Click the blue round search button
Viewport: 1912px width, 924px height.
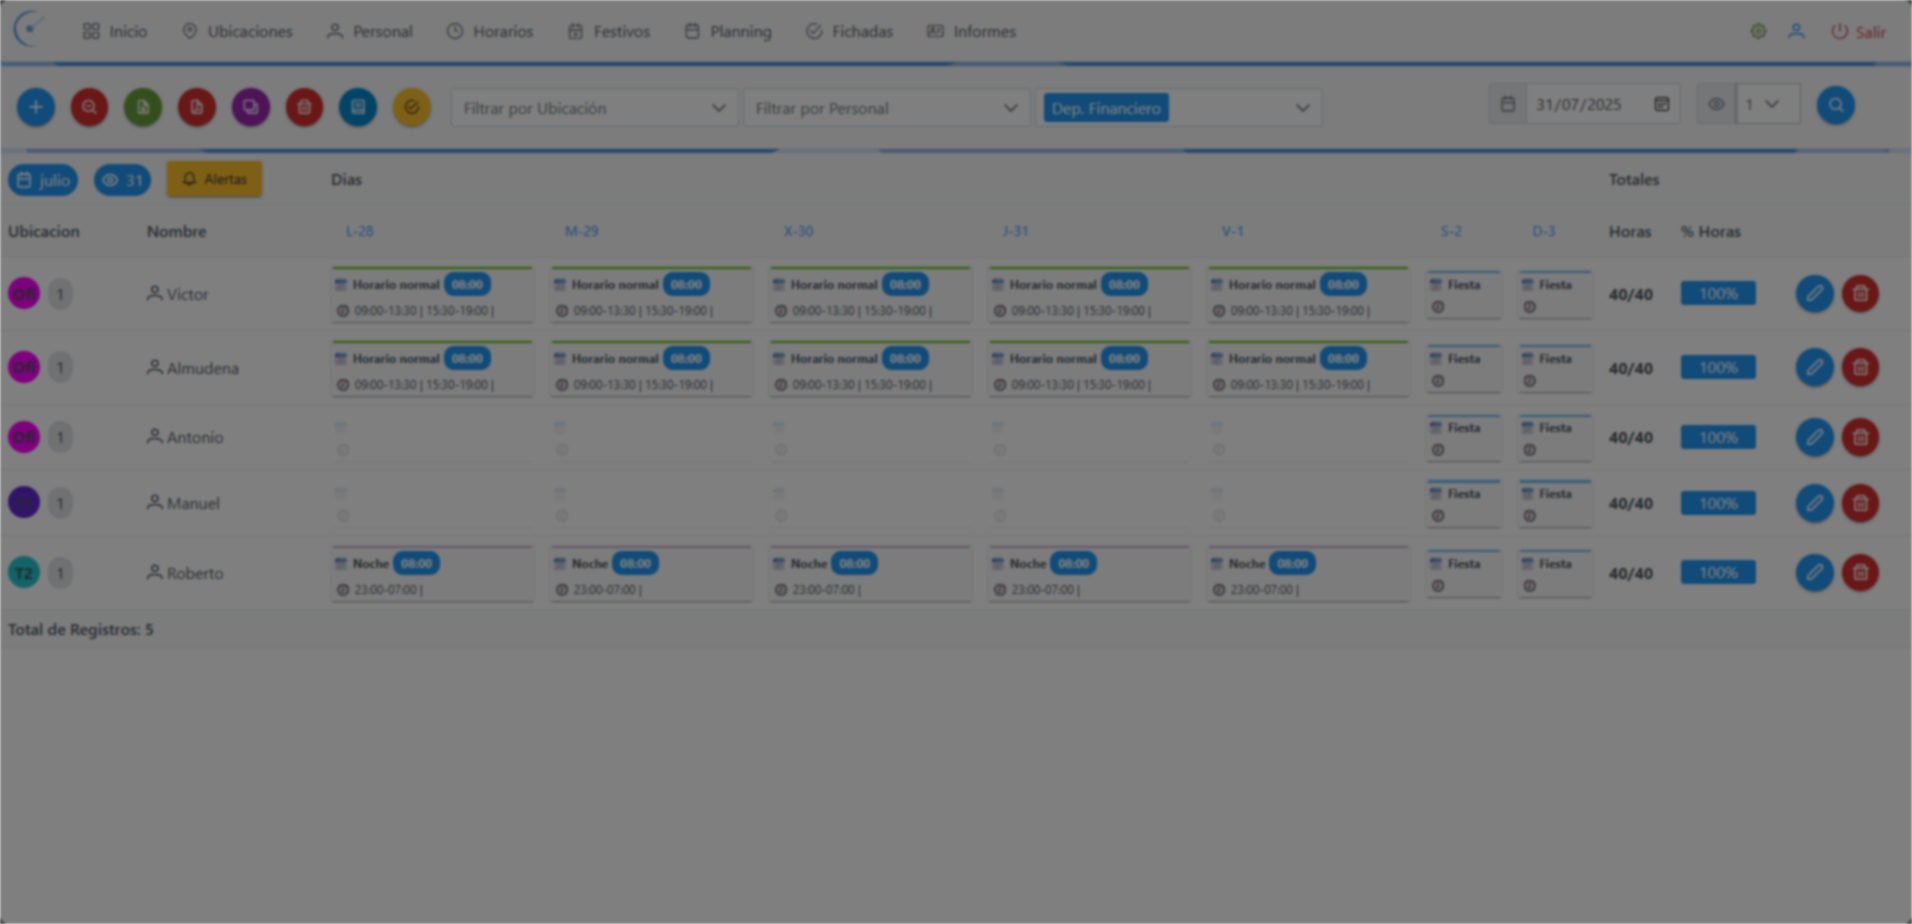1835,105
